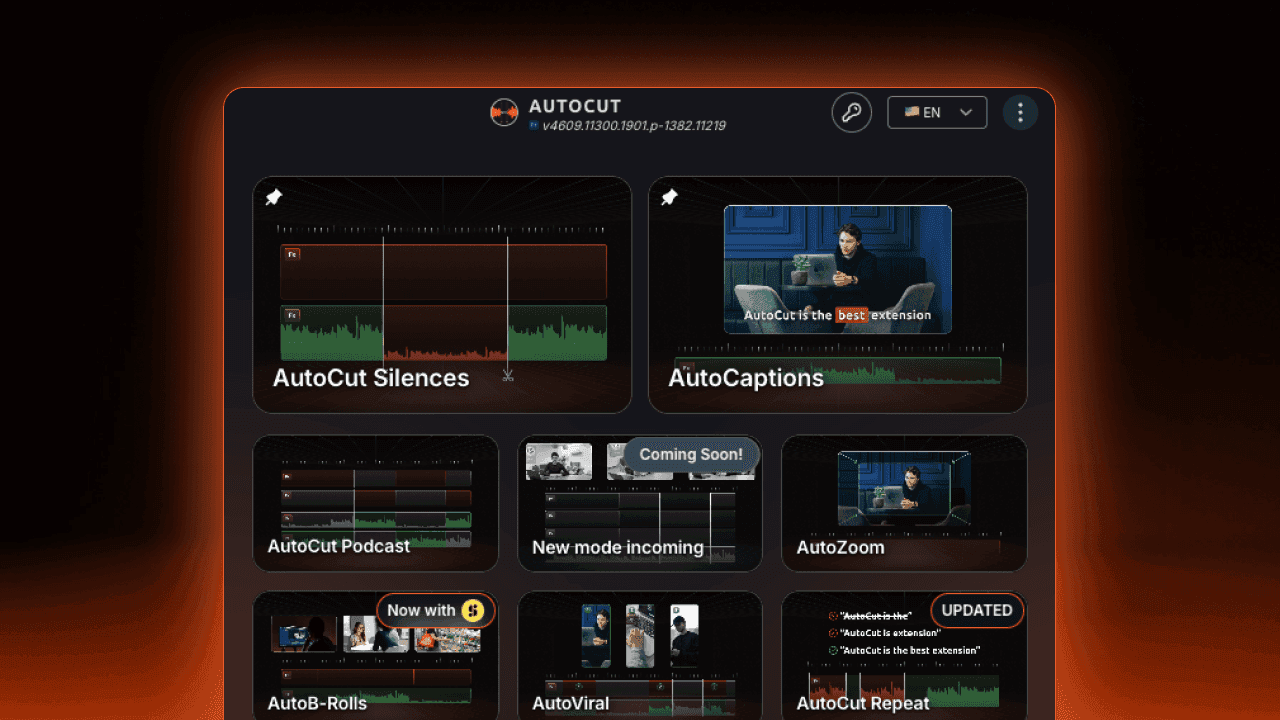Viewport: 1280px width, 720px height.
Task: Click the New mode incoming card
Action: click(640, 503)
